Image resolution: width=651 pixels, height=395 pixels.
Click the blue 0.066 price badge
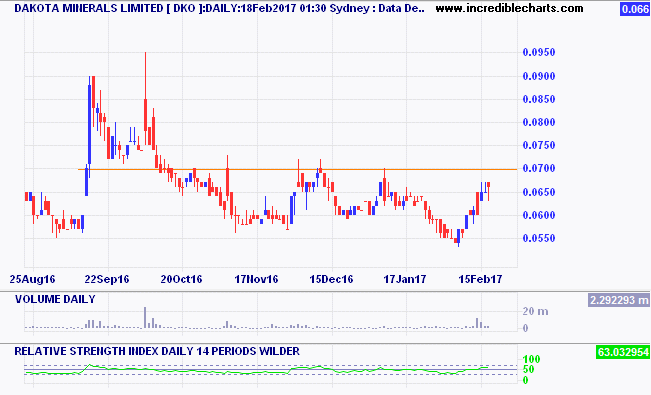tap(635, 9)
